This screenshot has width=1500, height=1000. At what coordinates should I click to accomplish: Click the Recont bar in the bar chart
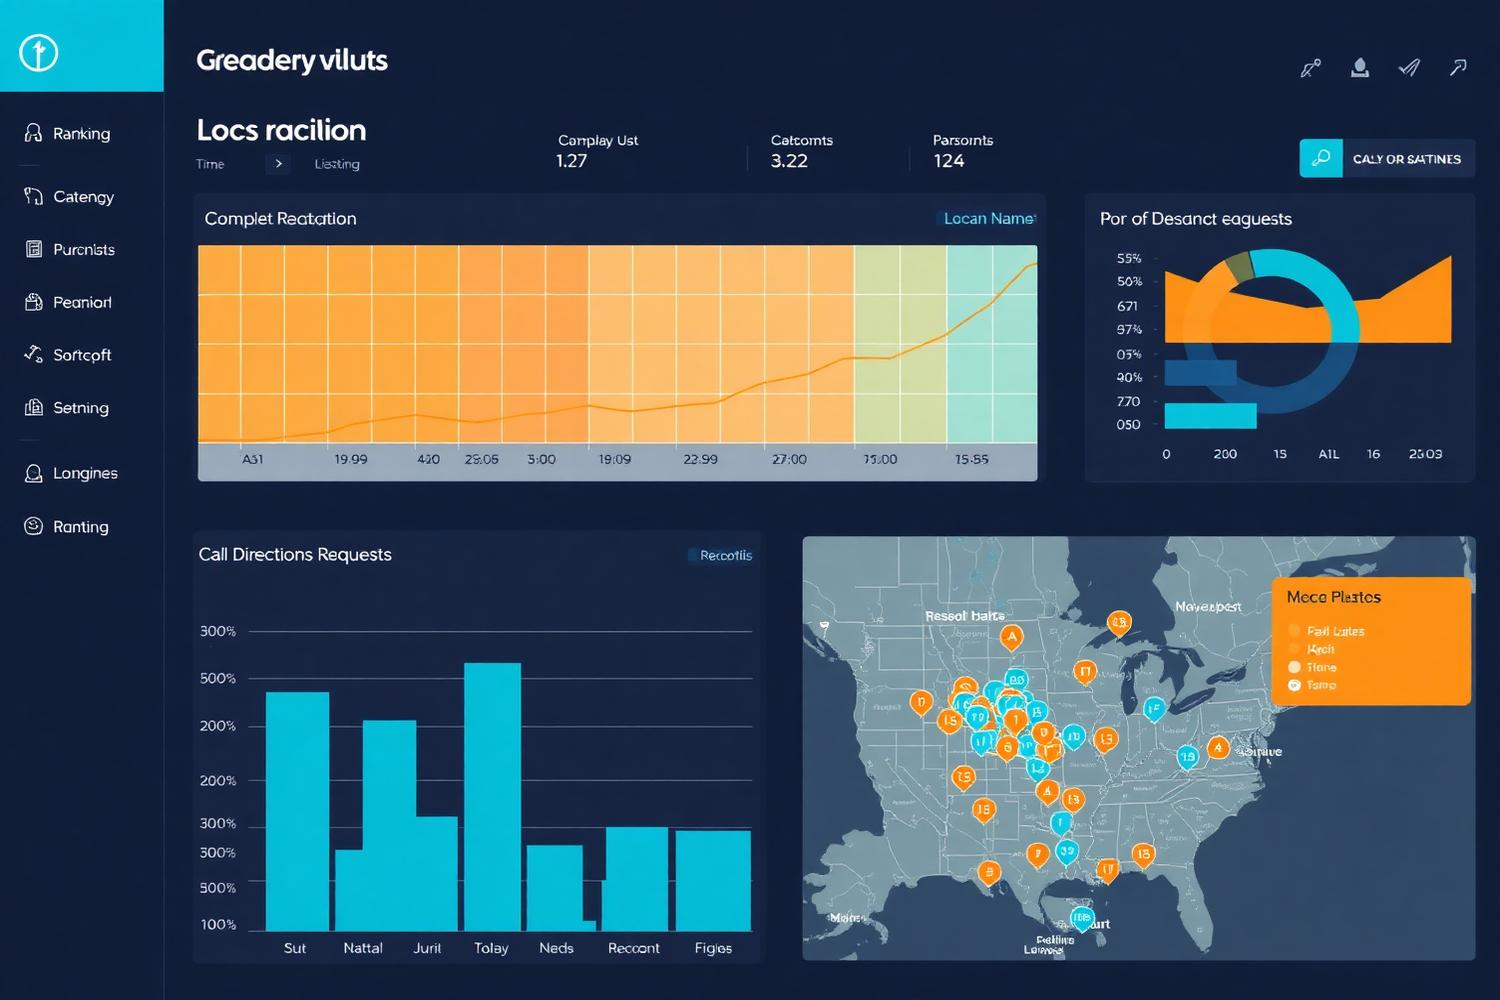pyautogui.click(x=636, y=879)
